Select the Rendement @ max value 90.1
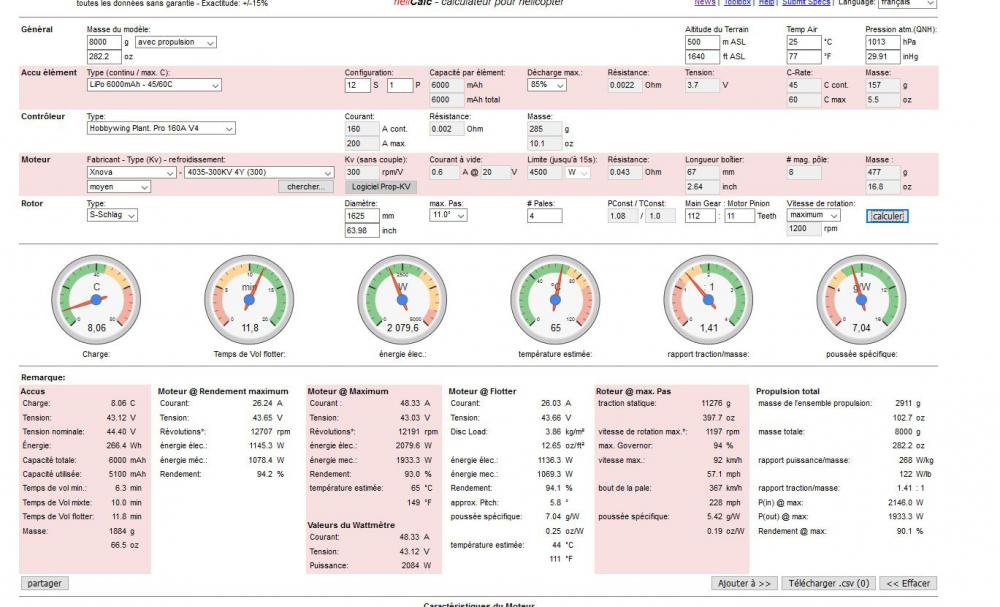This screenshot has height=607, width=1000. coord(904,531)
